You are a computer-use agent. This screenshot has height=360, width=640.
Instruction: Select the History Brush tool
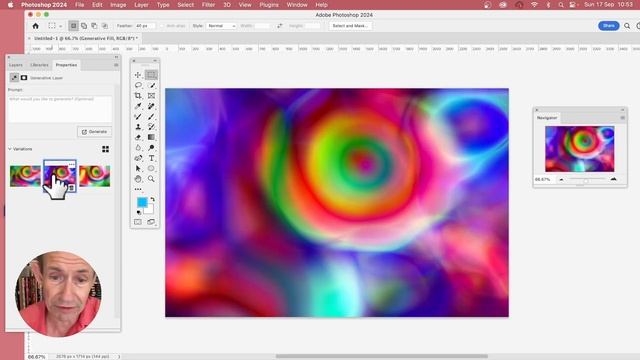pos(151,127)
